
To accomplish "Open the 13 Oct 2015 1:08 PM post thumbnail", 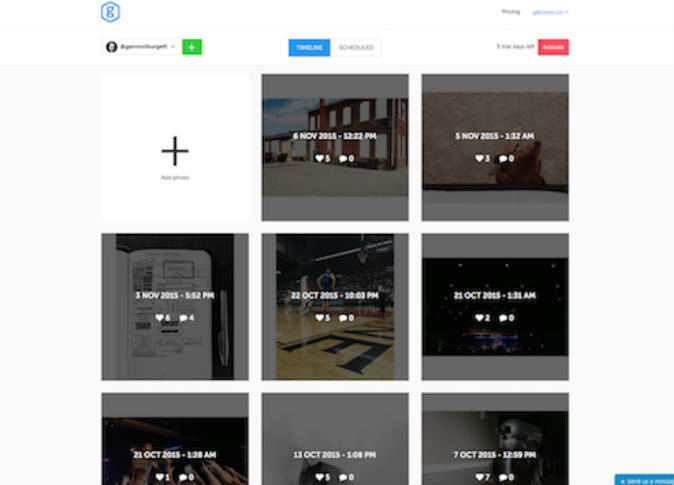I will (335, 440).
